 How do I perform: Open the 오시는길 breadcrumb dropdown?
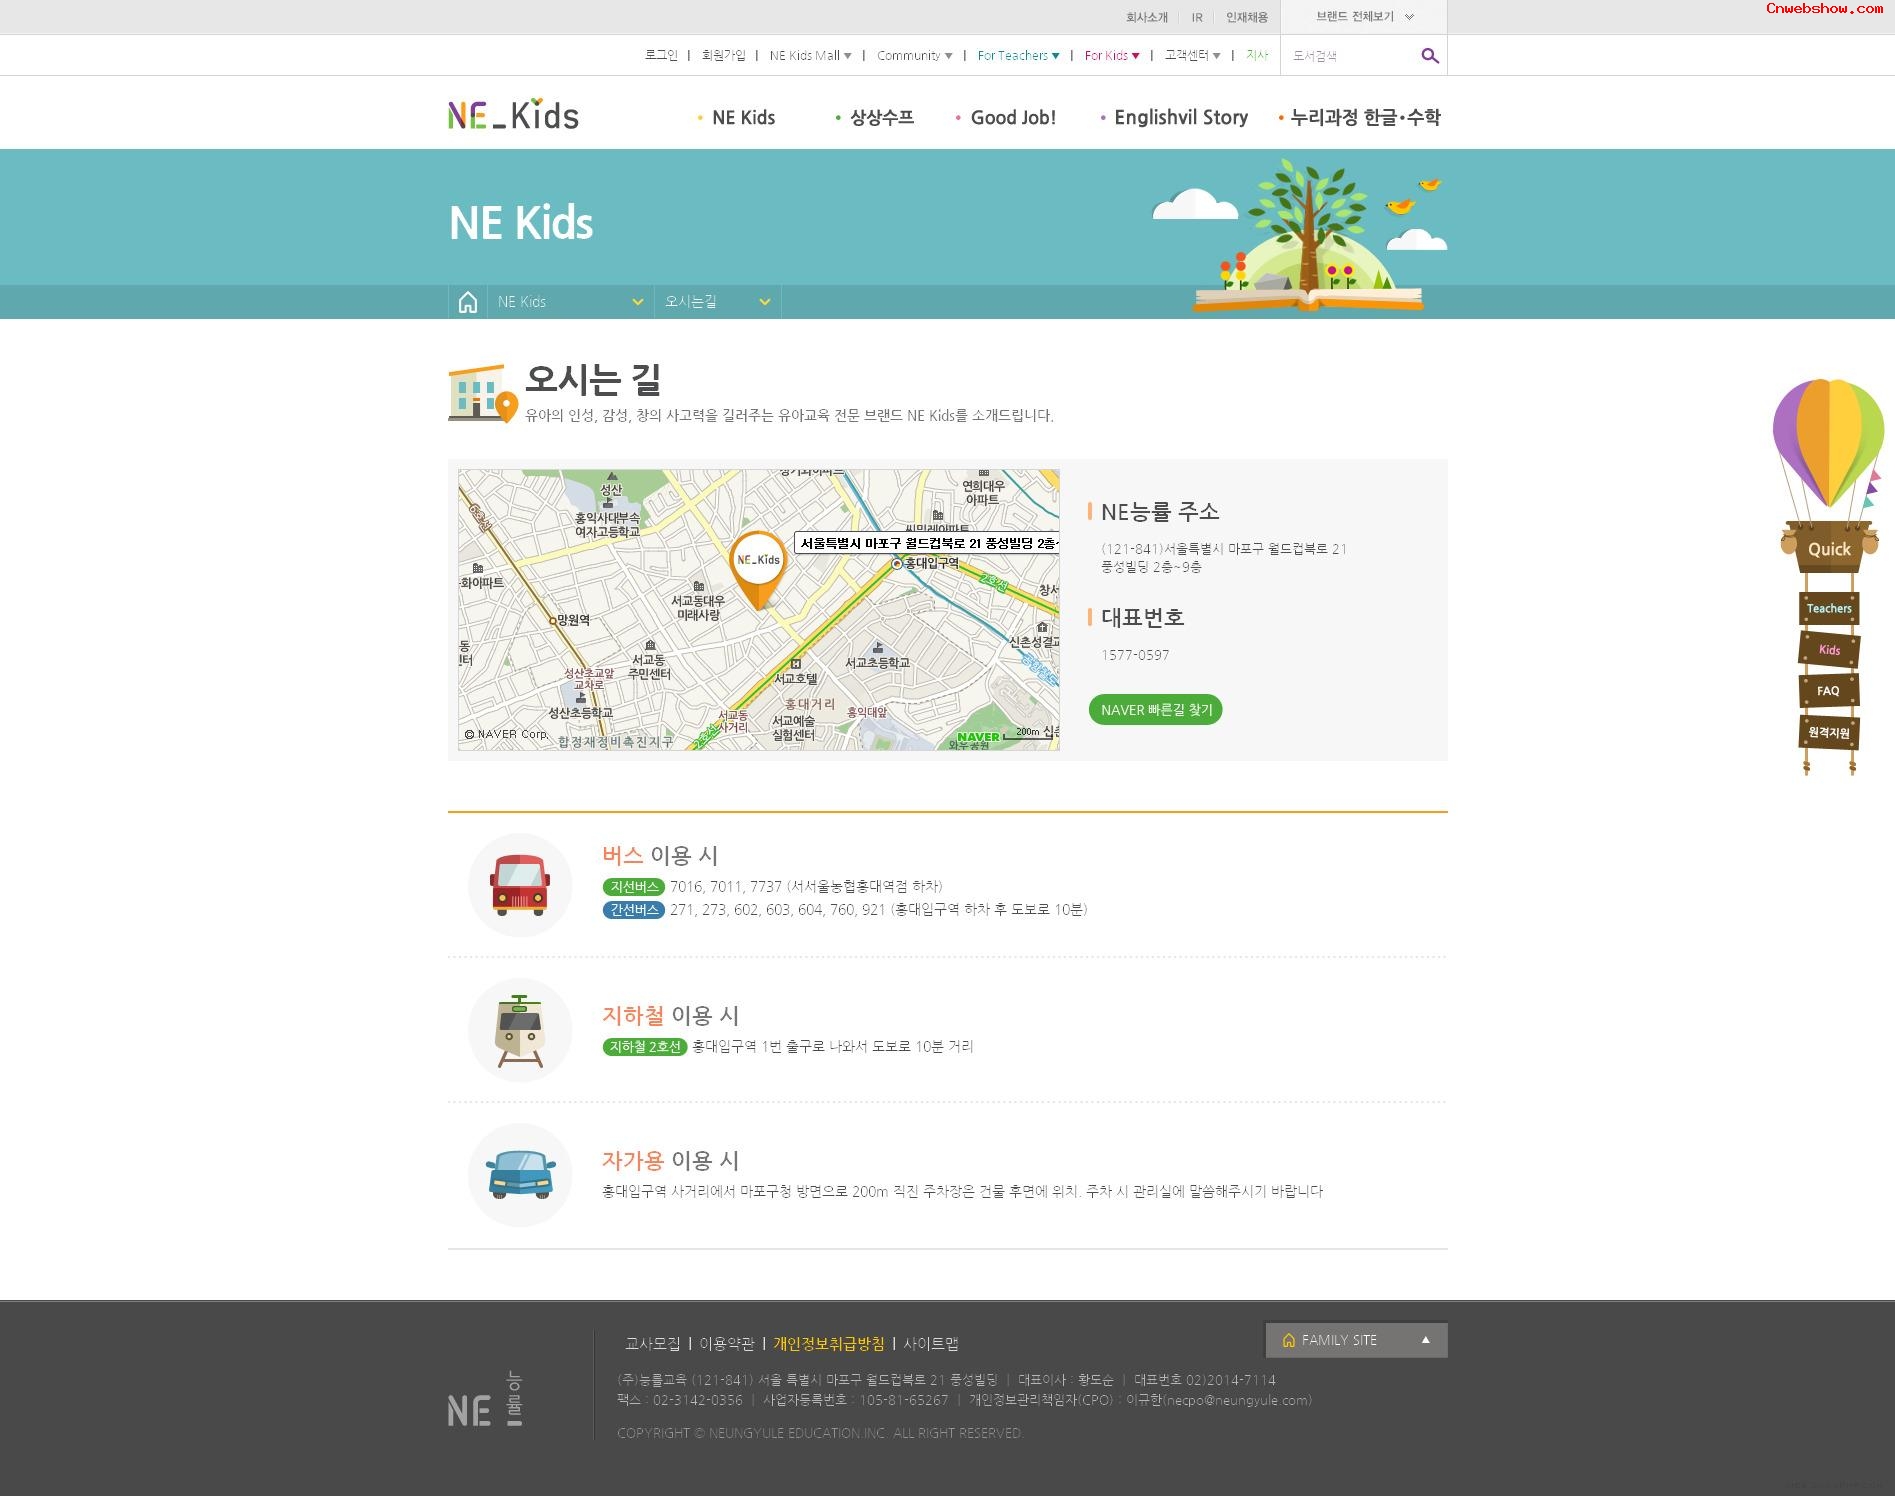(x=718, y=302)
